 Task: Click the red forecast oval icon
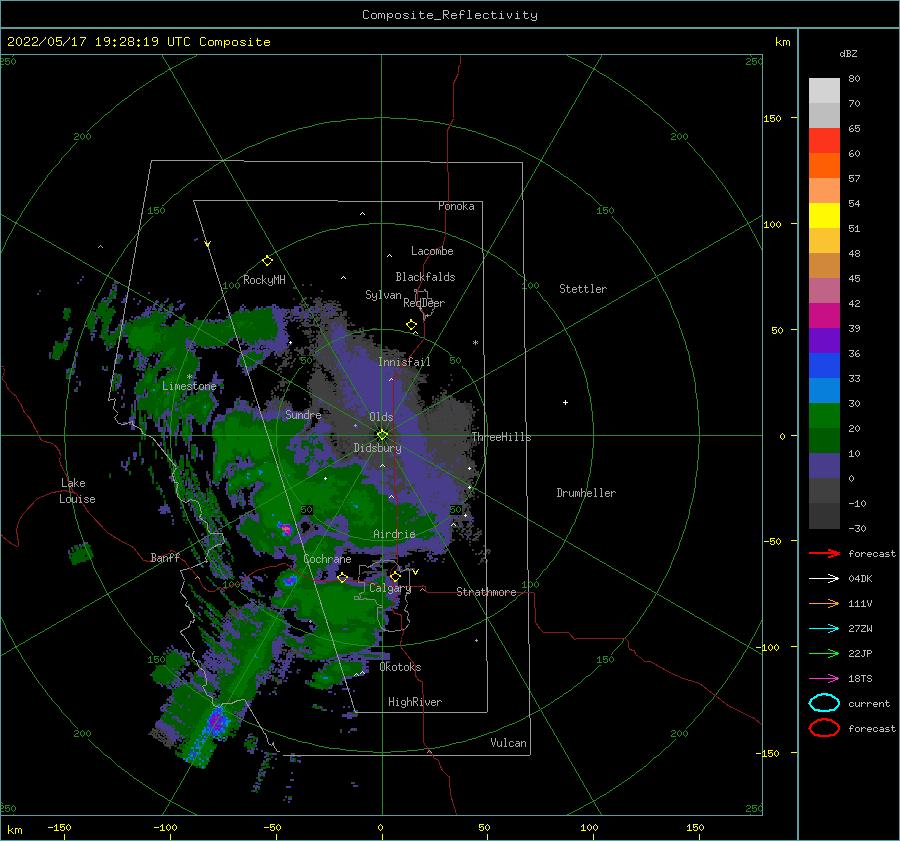[x=824, y=728]
